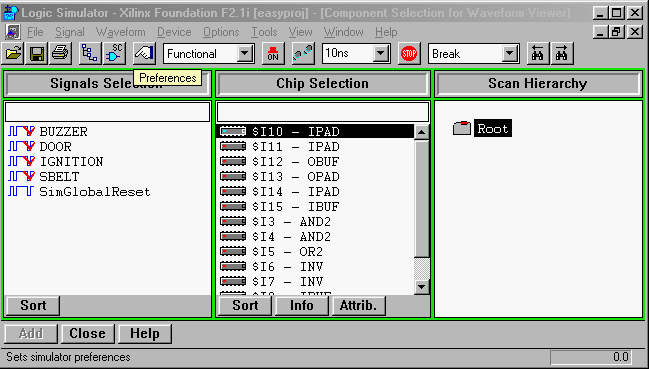Expand the Functional simulation mode dropdown

click(x=245, y=53)
